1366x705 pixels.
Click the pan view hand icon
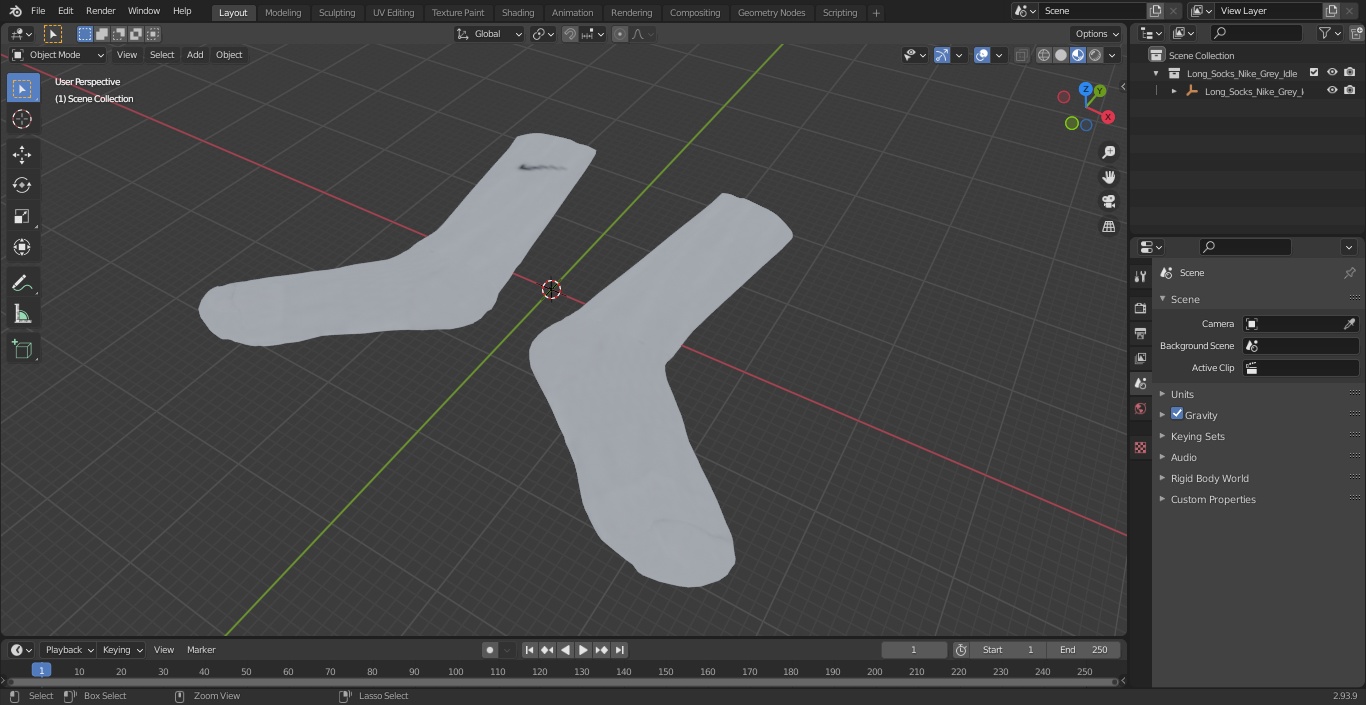[x=1108, y=177]
